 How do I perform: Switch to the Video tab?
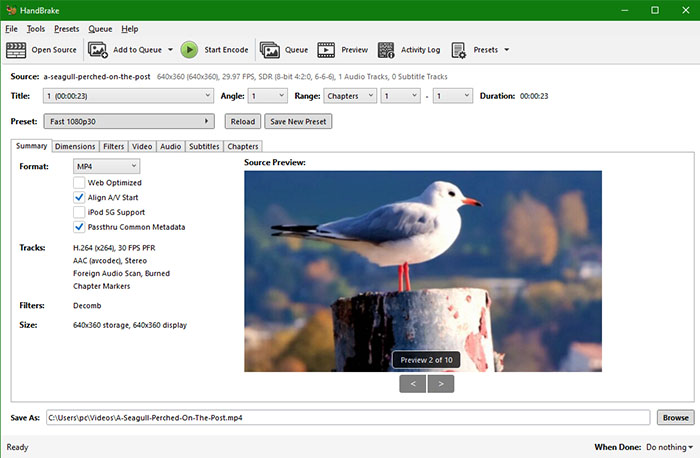pyautogui.click(x=142, y=146)
